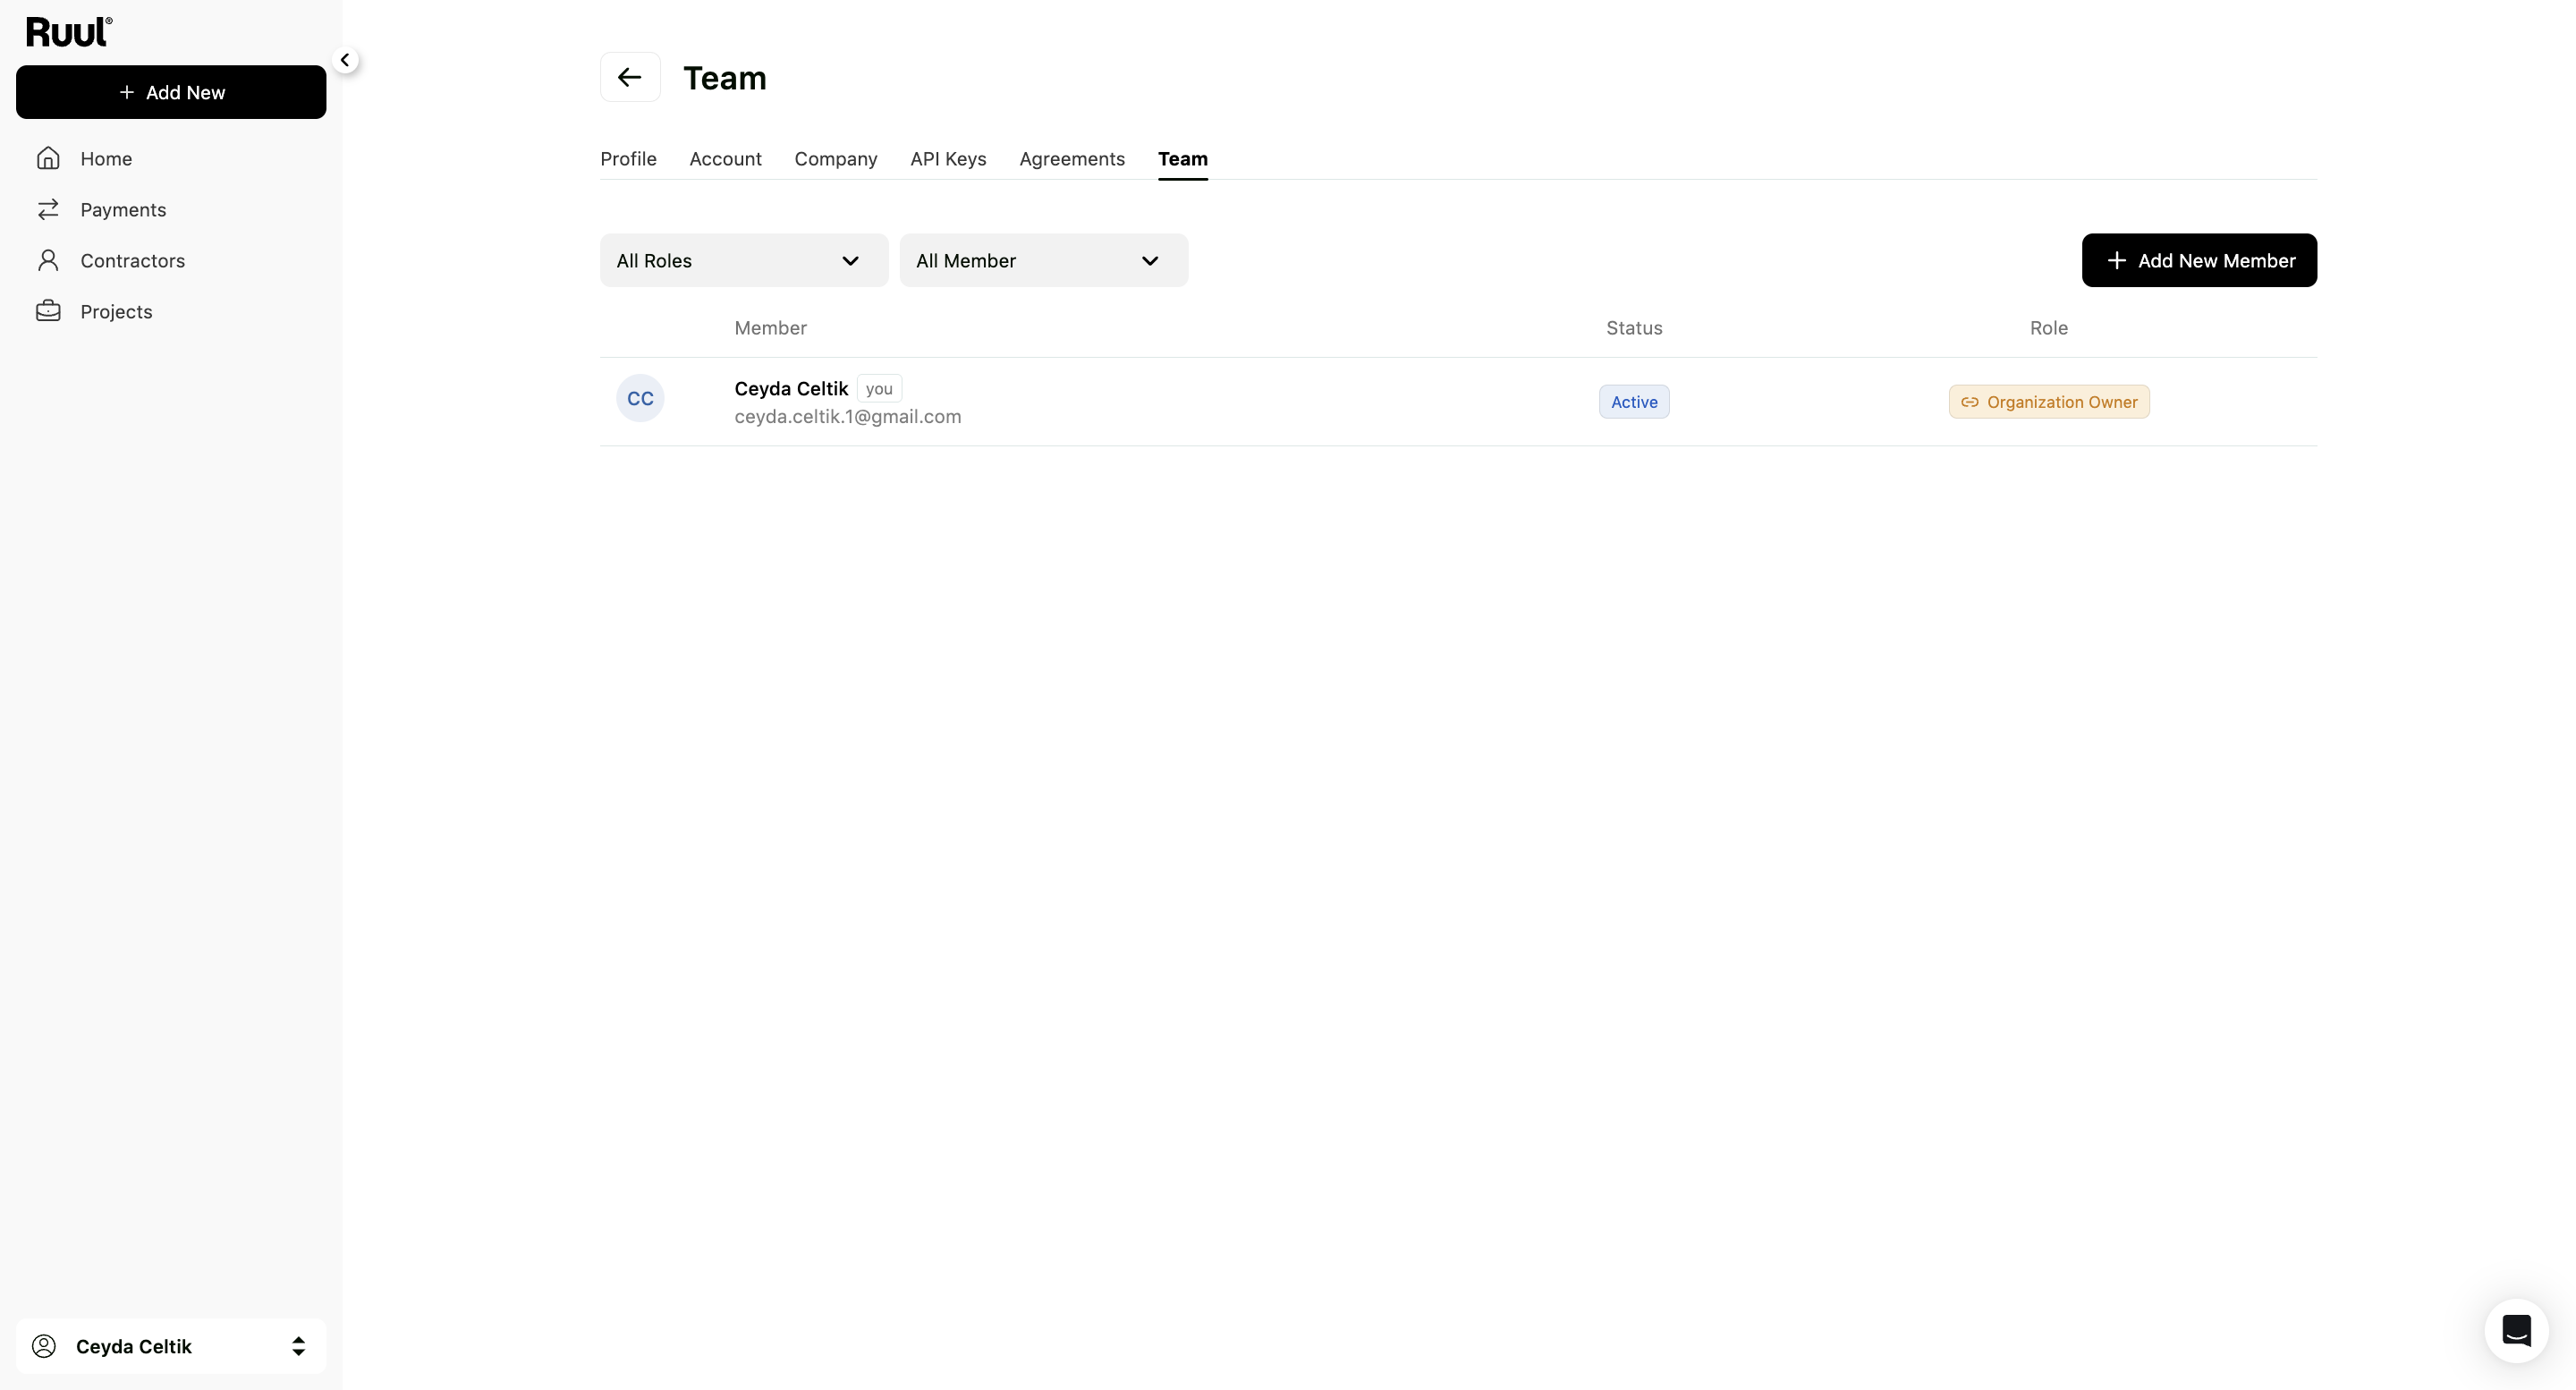2576x1390 pixels.
Task: Click the Active status badge
Action: click(x=1634, y=402)
